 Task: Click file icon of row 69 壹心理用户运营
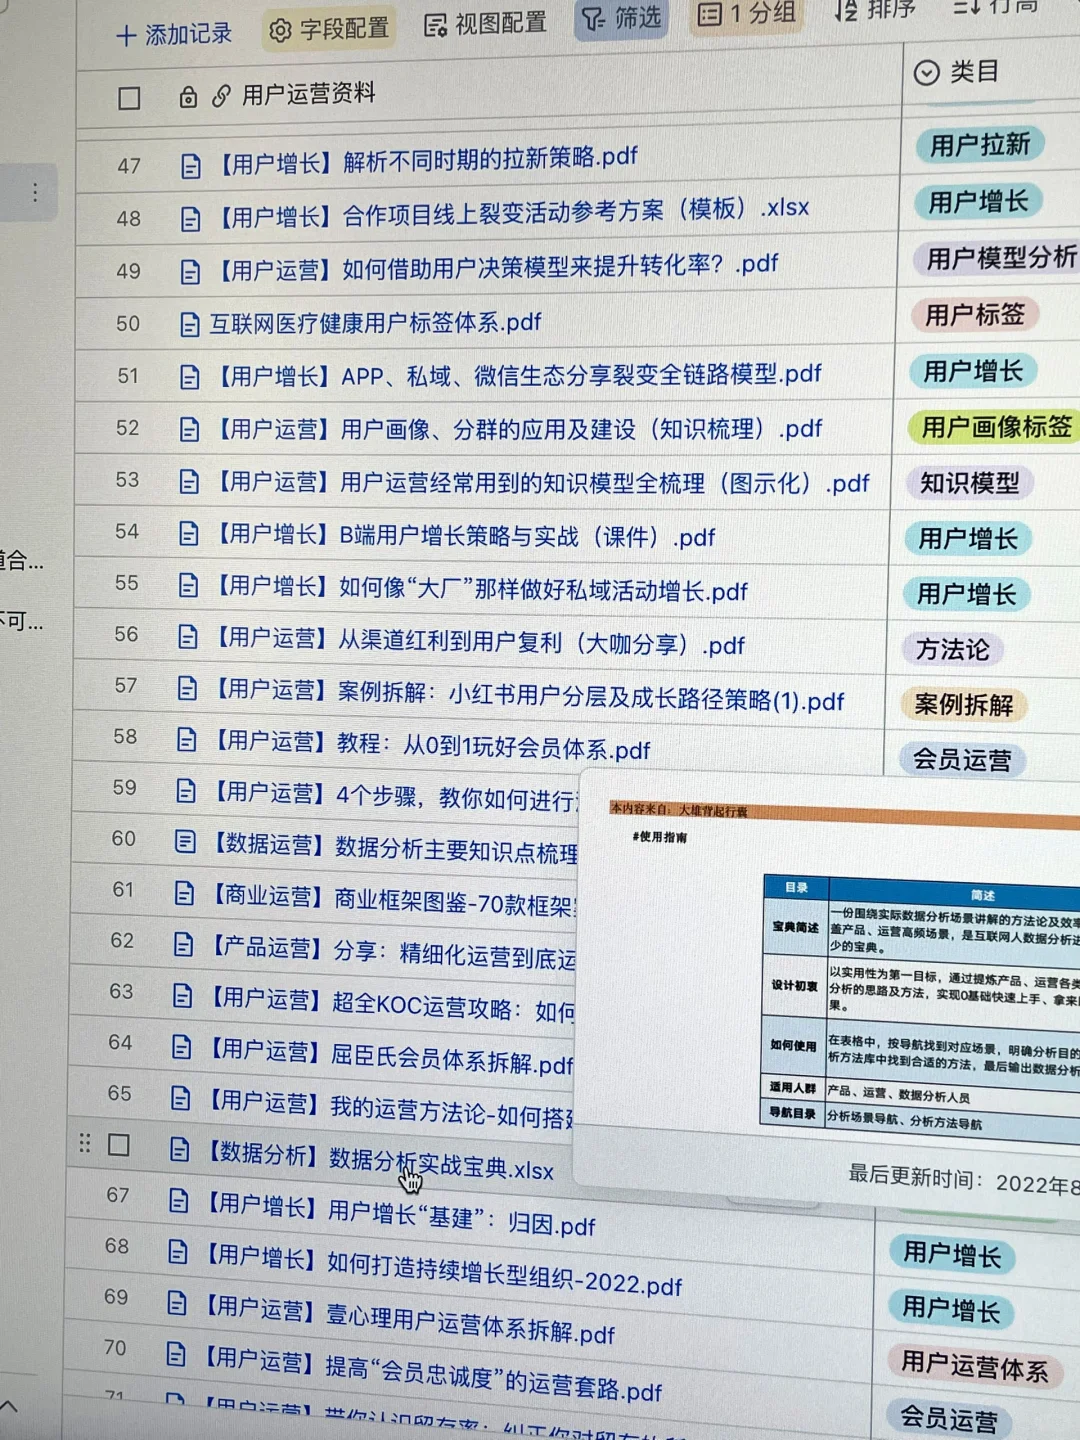pyautogui.click(x=177, y=1302)
